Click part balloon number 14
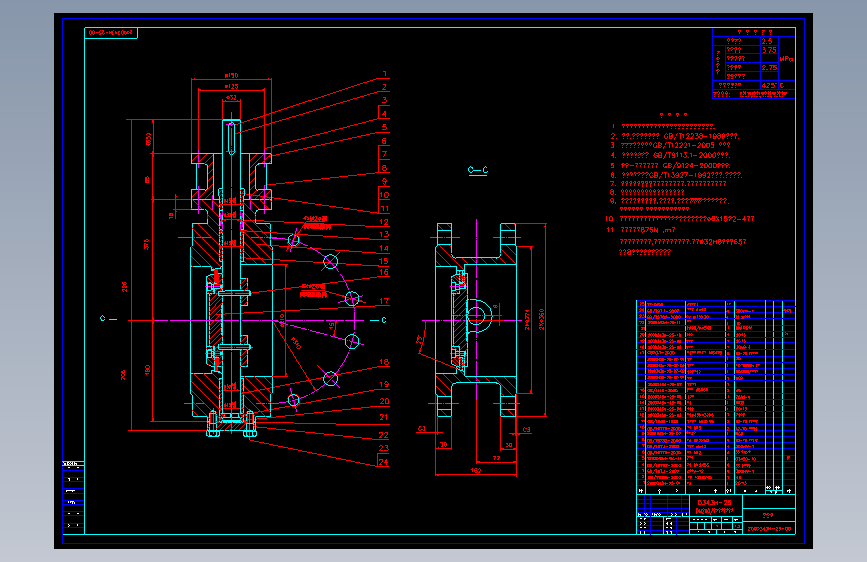Image resolution: width=867 pixels, height=562 pixels. click(x=384, y=248)
